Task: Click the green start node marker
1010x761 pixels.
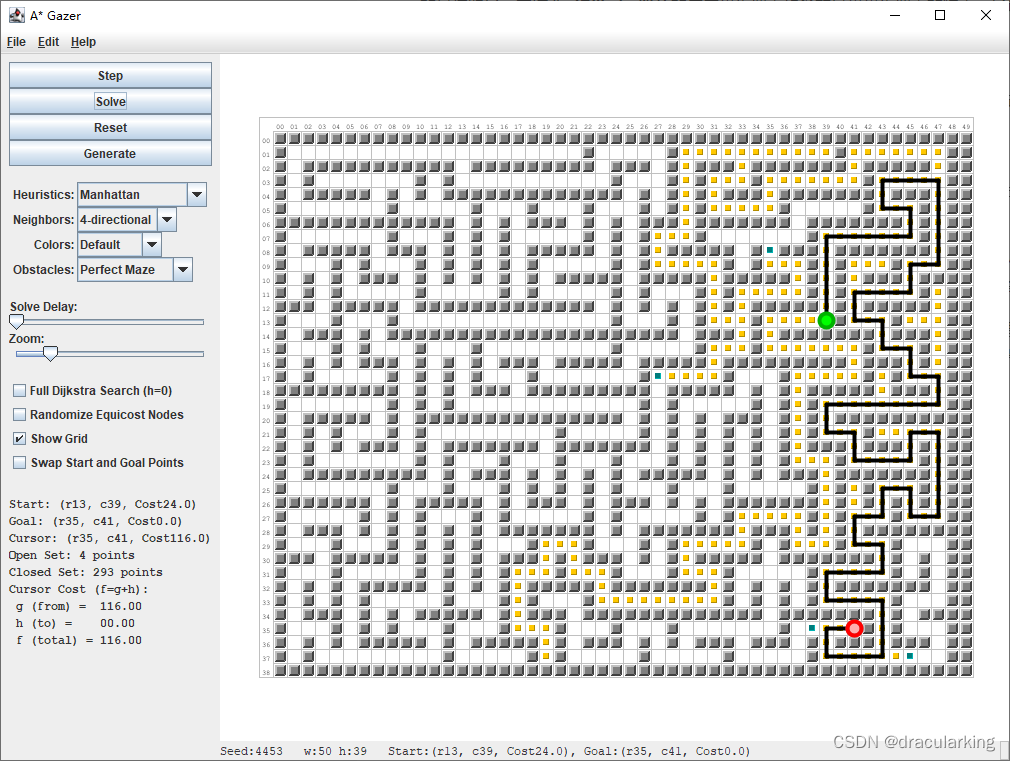Action: coord(826,320)
